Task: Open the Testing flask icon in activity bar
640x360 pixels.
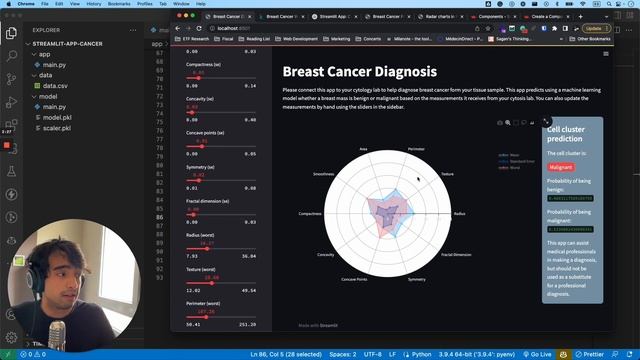Action: click(11, 171)
